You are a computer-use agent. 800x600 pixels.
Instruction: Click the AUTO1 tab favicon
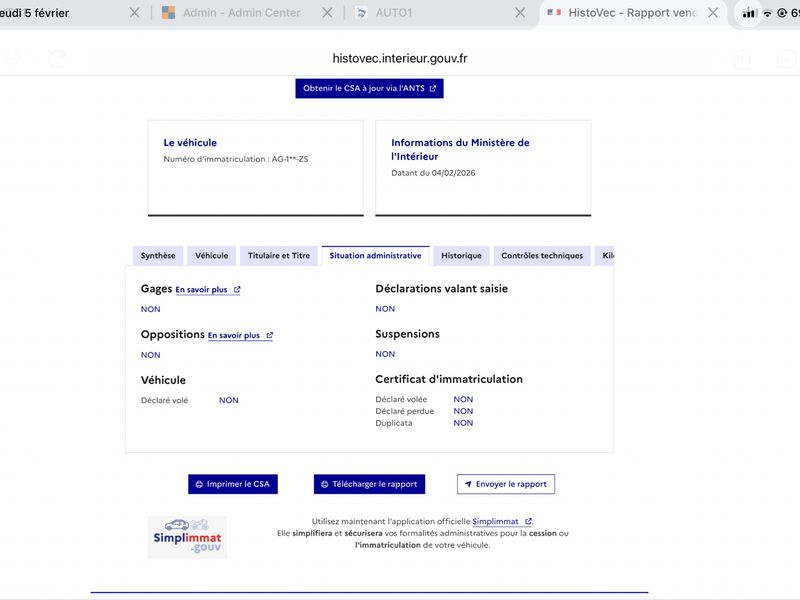click(x=361, y=13)
